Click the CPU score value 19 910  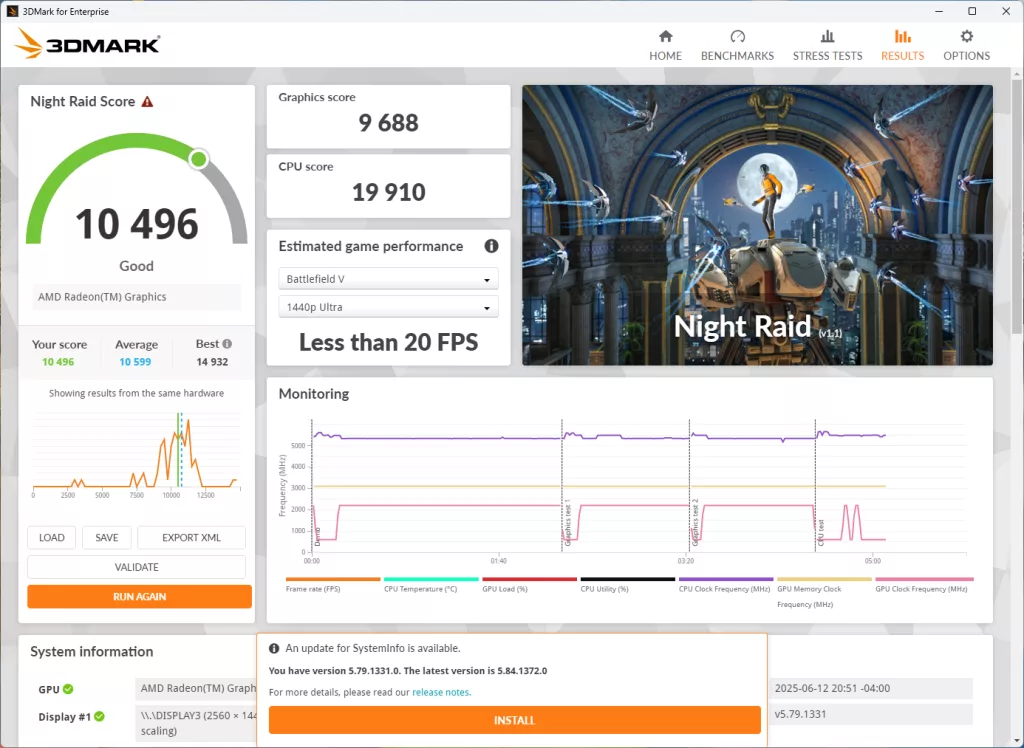(389, 192)
